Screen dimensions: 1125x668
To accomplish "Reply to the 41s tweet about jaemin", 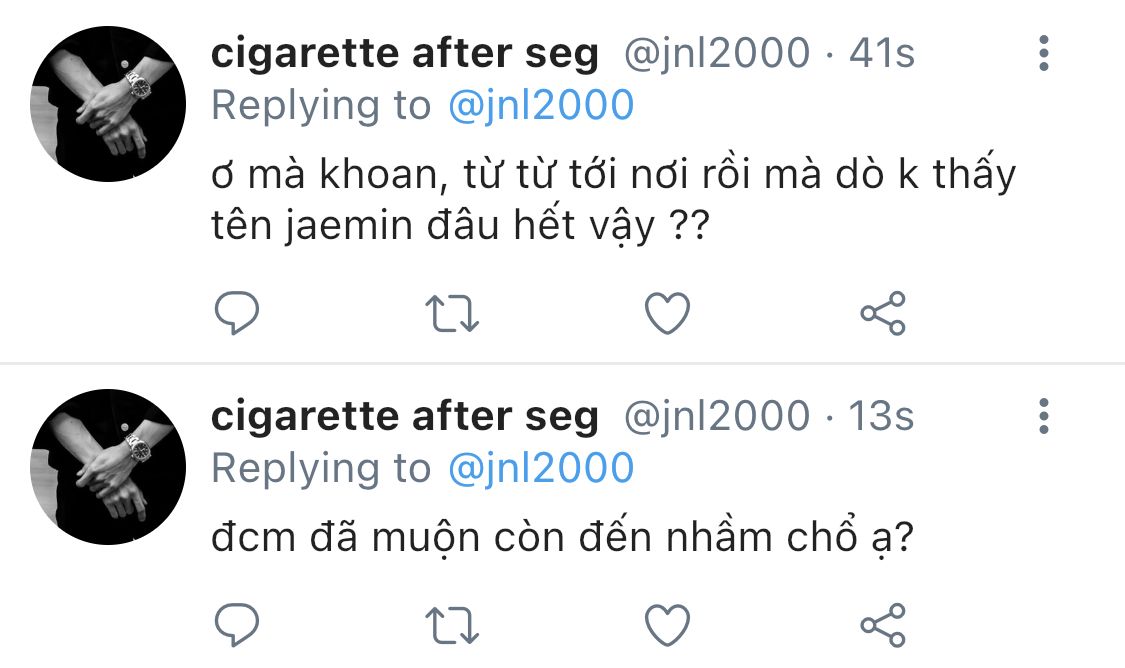I will [x=237, y=313].
